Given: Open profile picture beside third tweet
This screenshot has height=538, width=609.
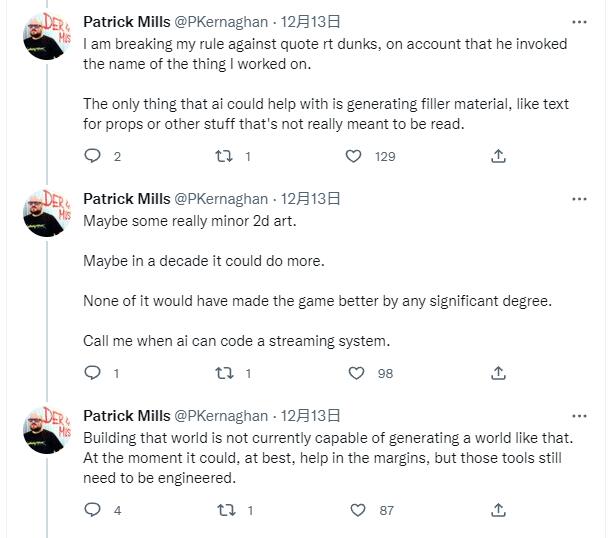Looking at the screenshot, I should tap(47, 430).
